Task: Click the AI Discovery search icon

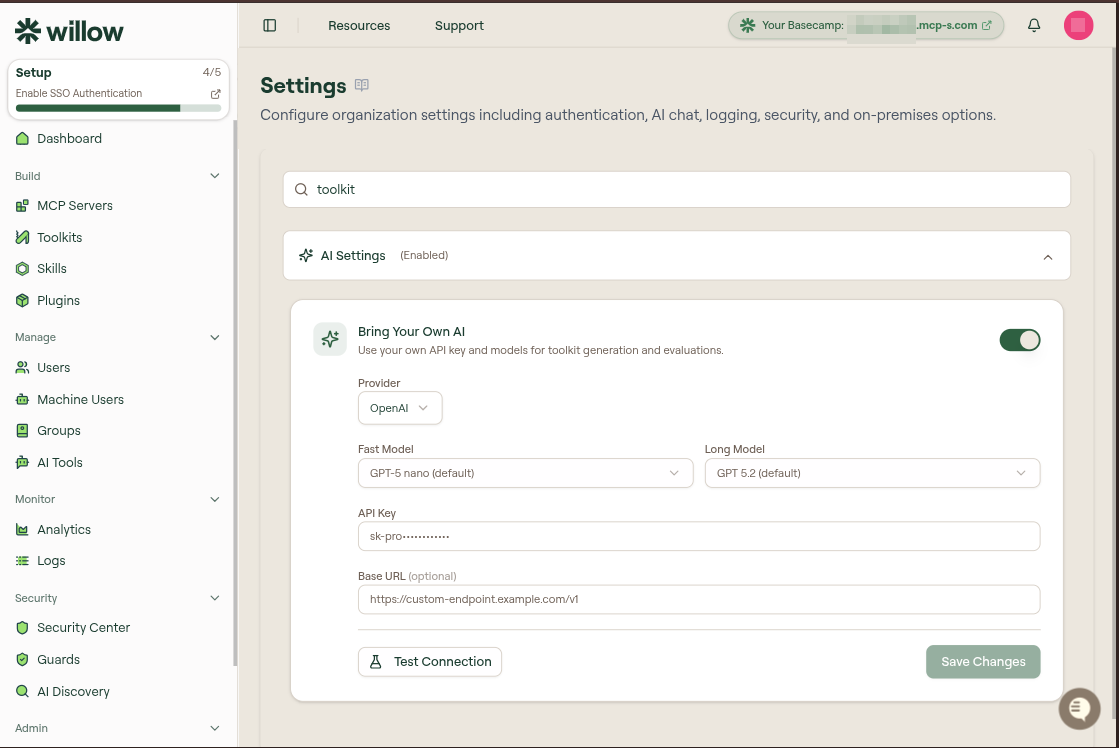Action: [x=22, y=691]
